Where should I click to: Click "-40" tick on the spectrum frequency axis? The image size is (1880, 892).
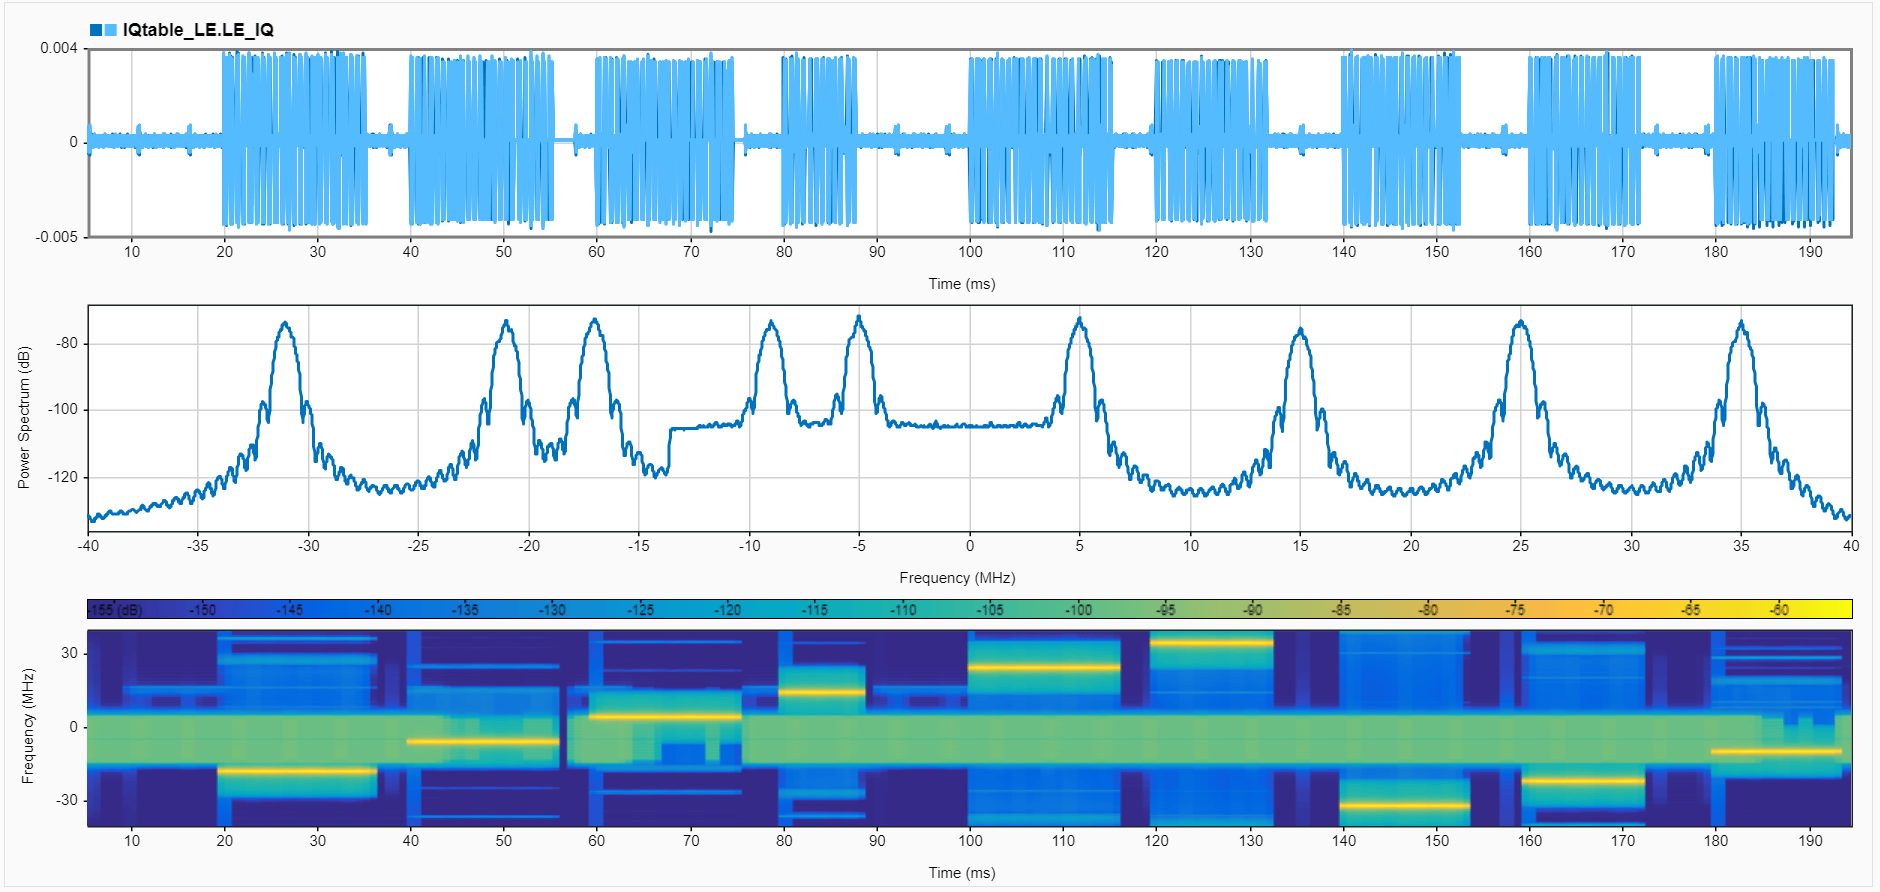(x=88, y=546)
